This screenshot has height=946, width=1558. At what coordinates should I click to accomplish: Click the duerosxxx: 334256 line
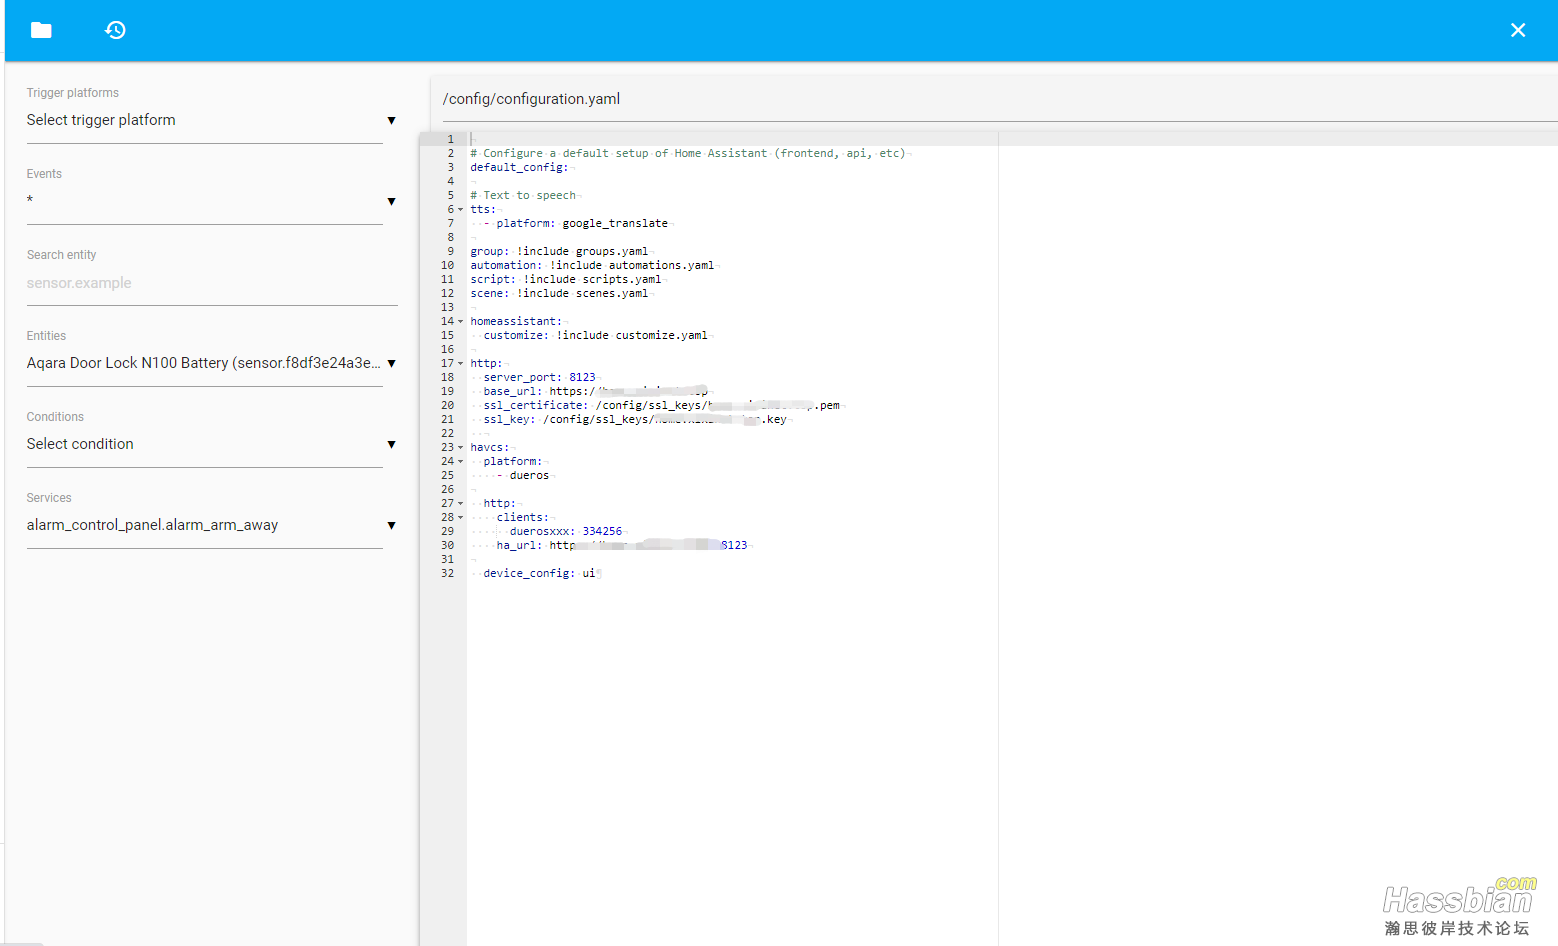566,532
